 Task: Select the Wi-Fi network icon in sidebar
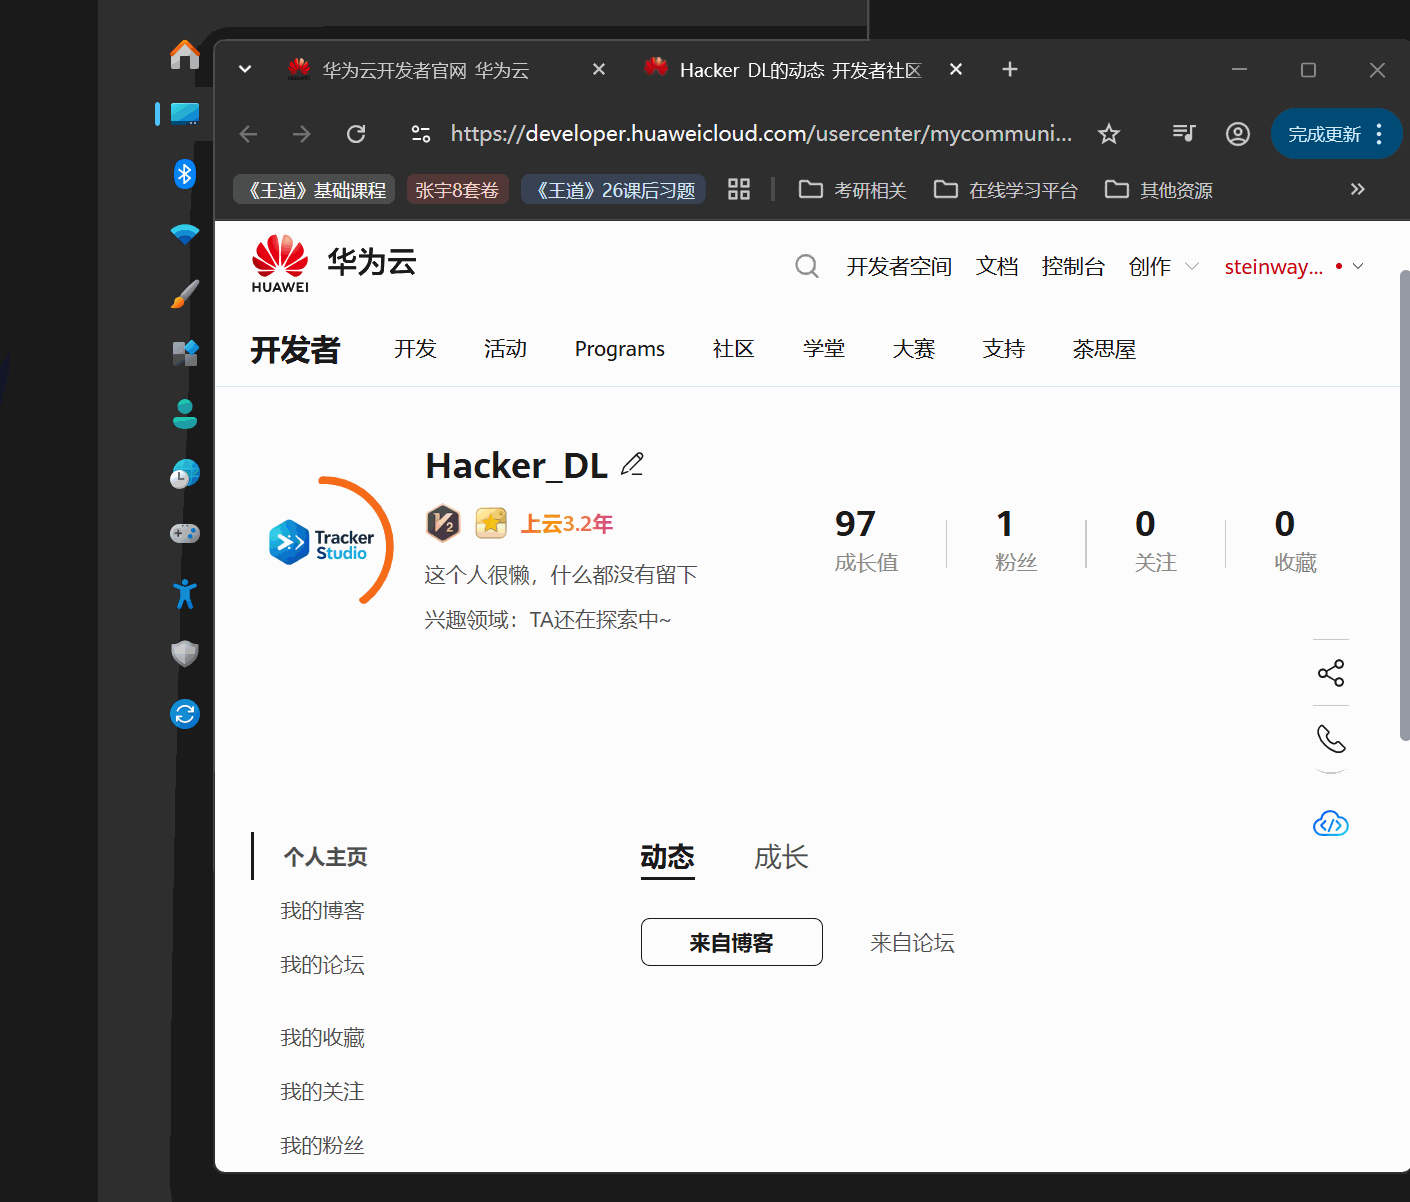tap(185, 234)
